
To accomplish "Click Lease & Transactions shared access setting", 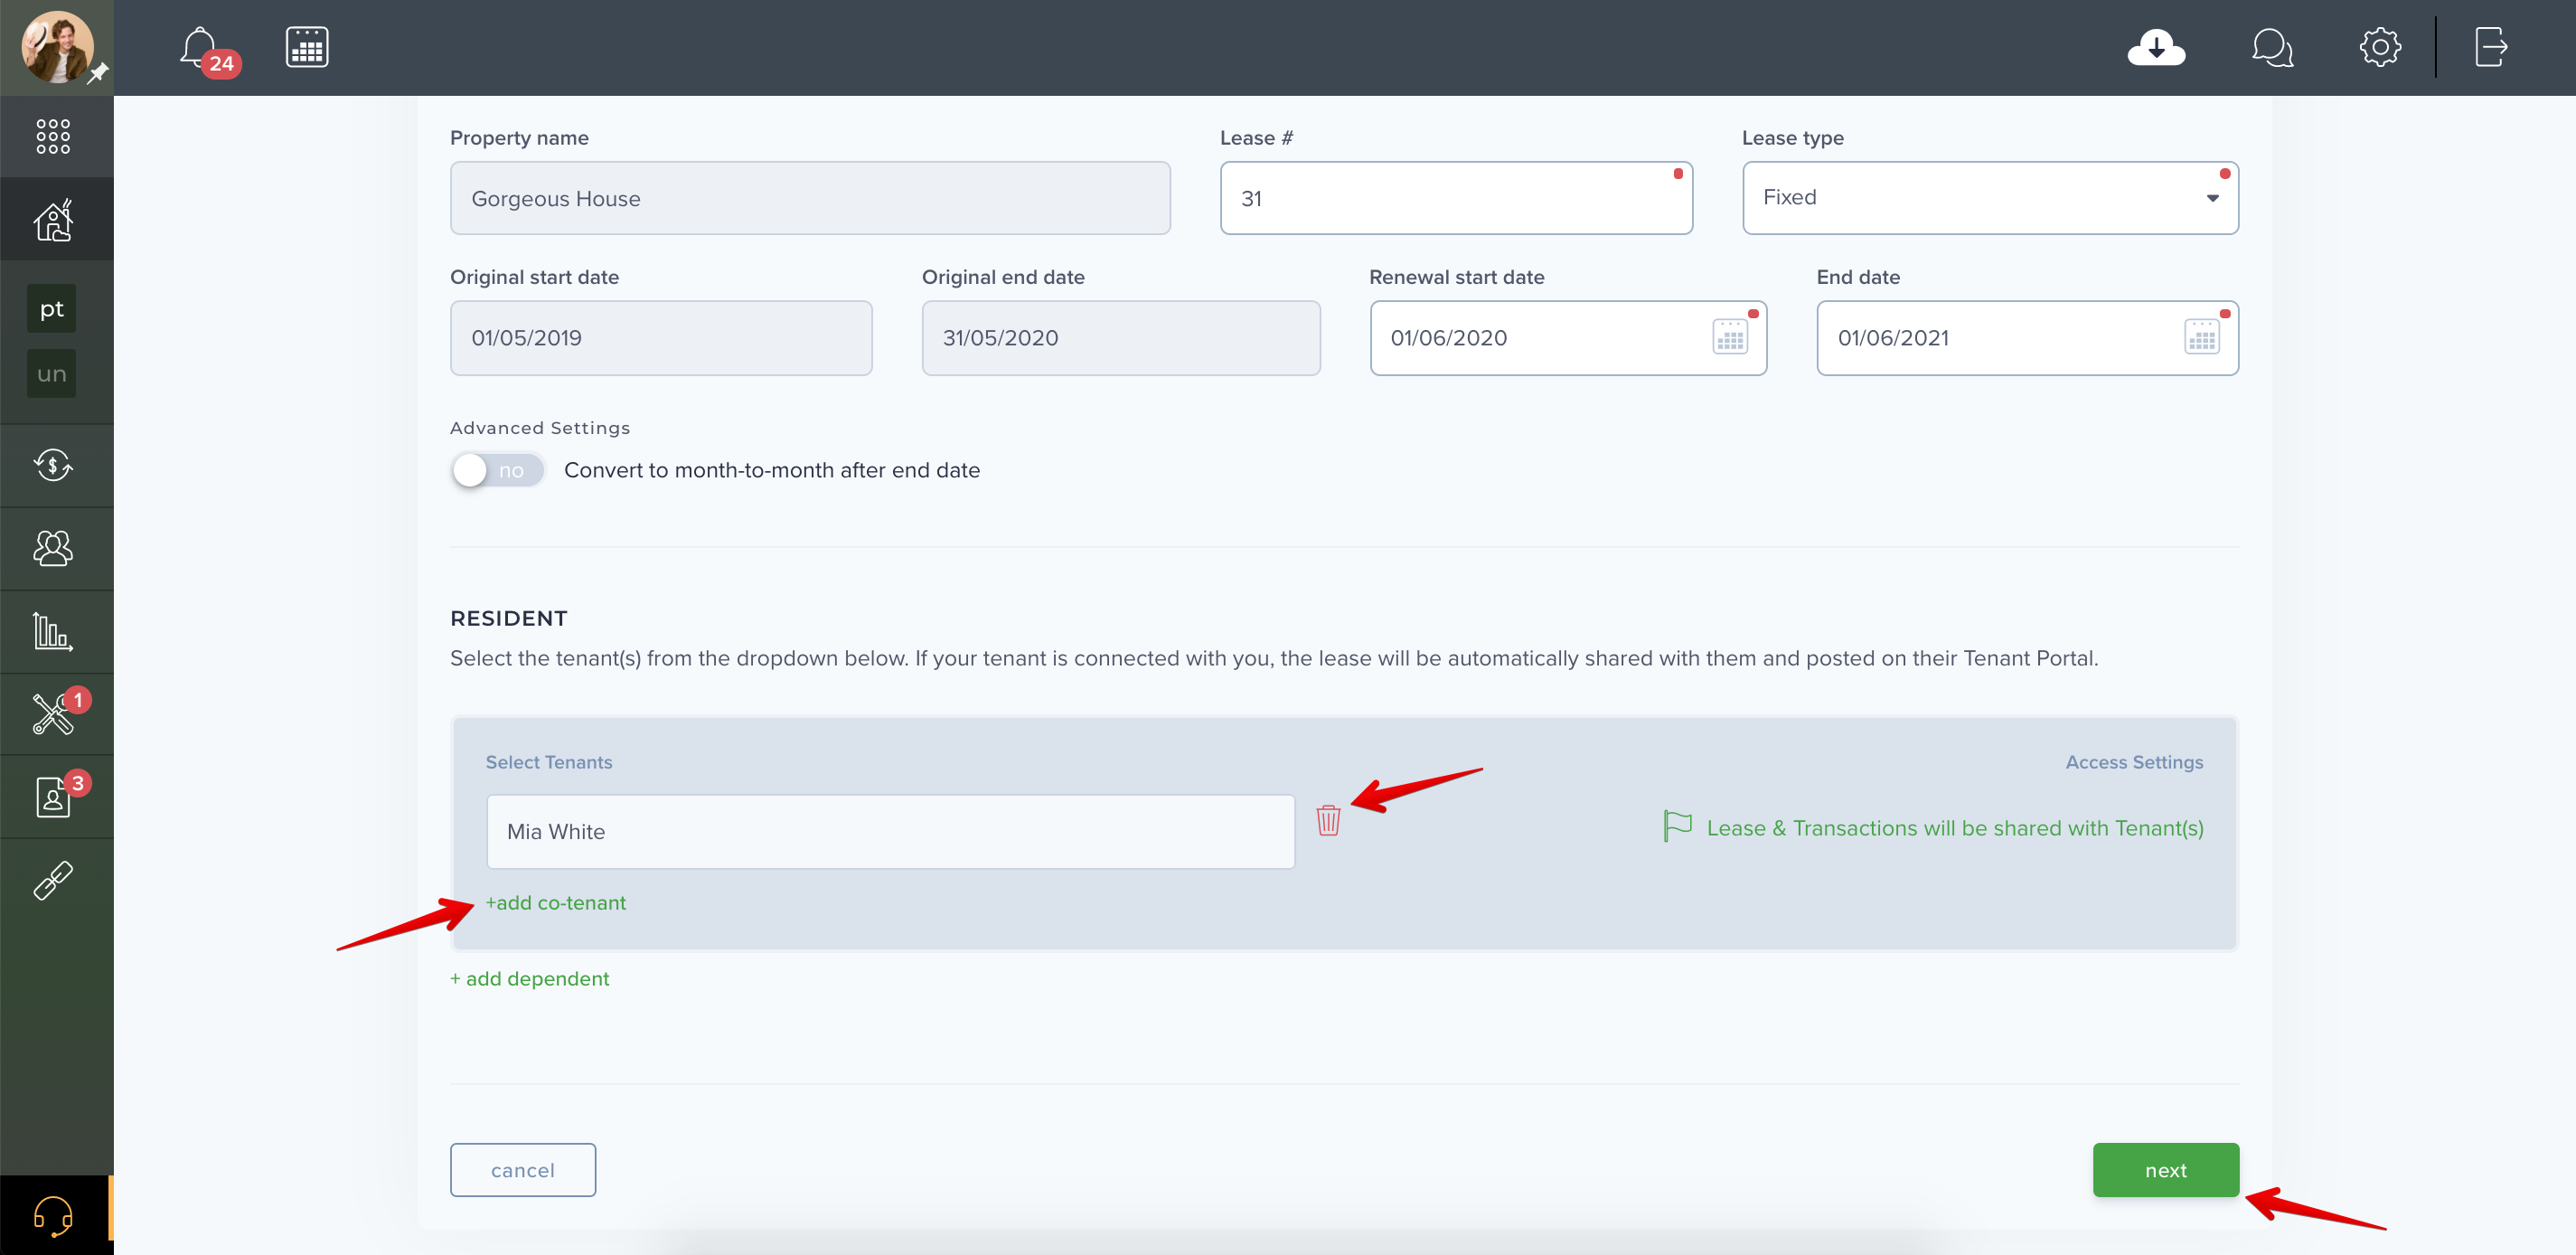I will tap(1955, 828).
